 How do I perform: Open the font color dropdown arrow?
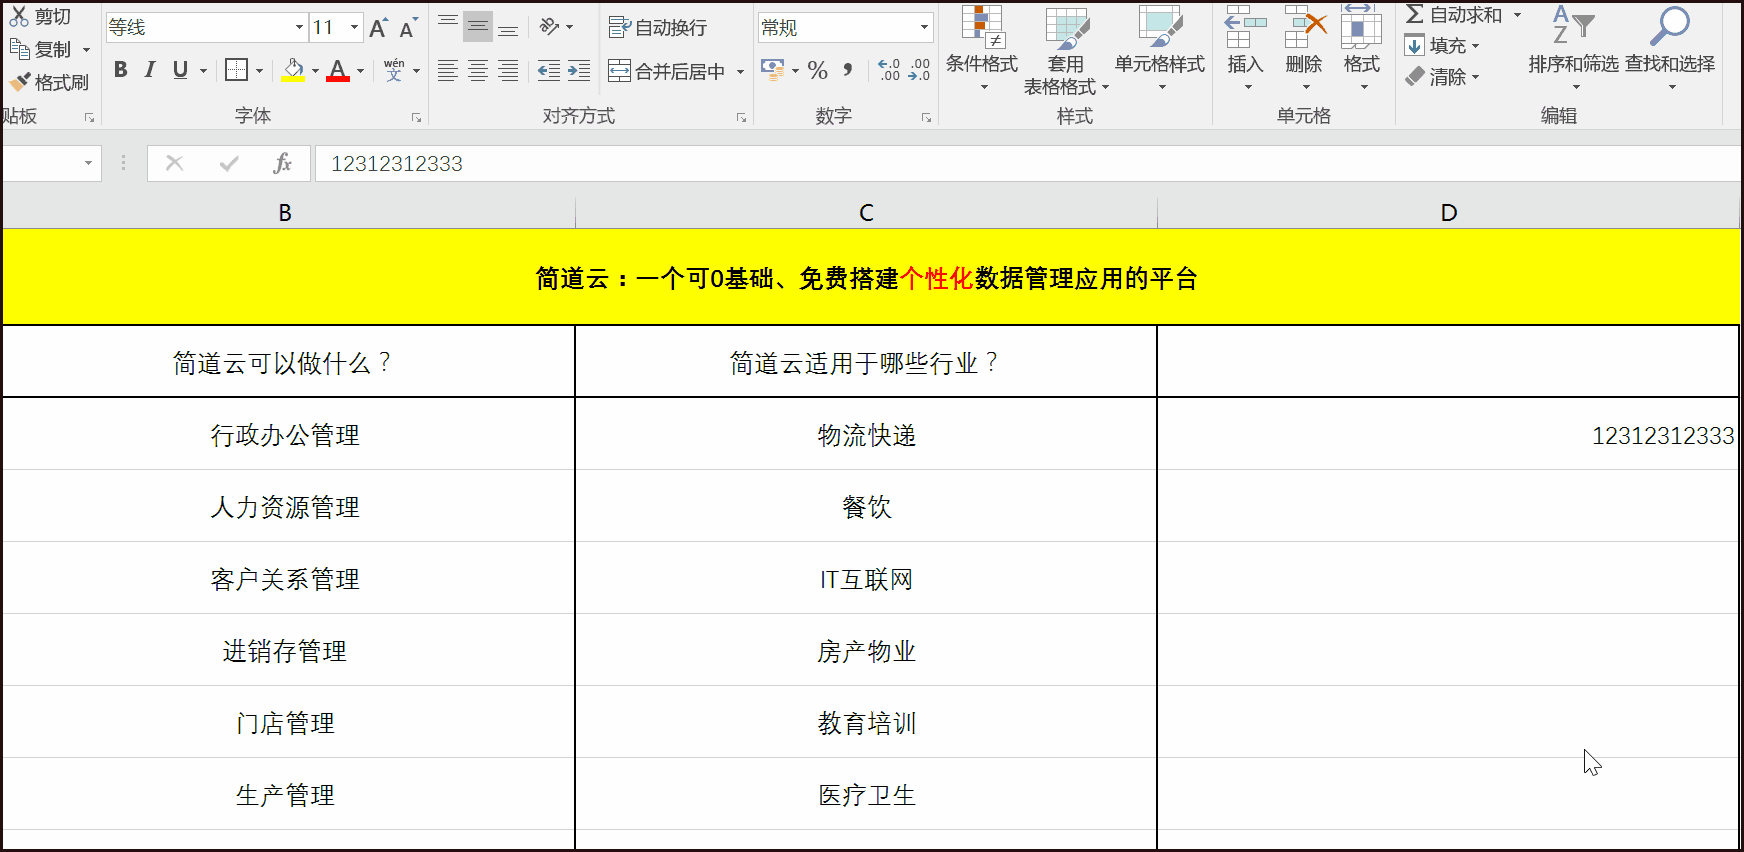(360, 71)
